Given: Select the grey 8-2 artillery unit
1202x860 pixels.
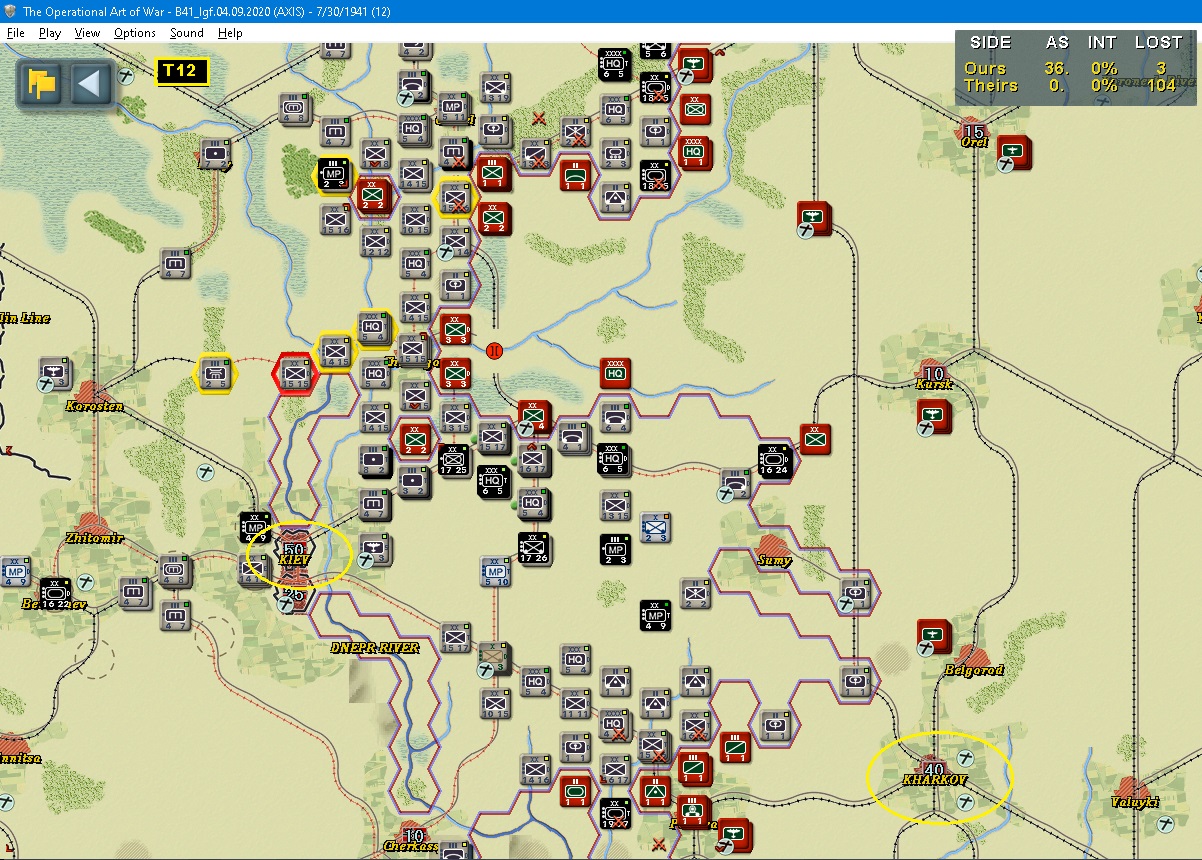Looking at the screenshot, I should 375,461.
